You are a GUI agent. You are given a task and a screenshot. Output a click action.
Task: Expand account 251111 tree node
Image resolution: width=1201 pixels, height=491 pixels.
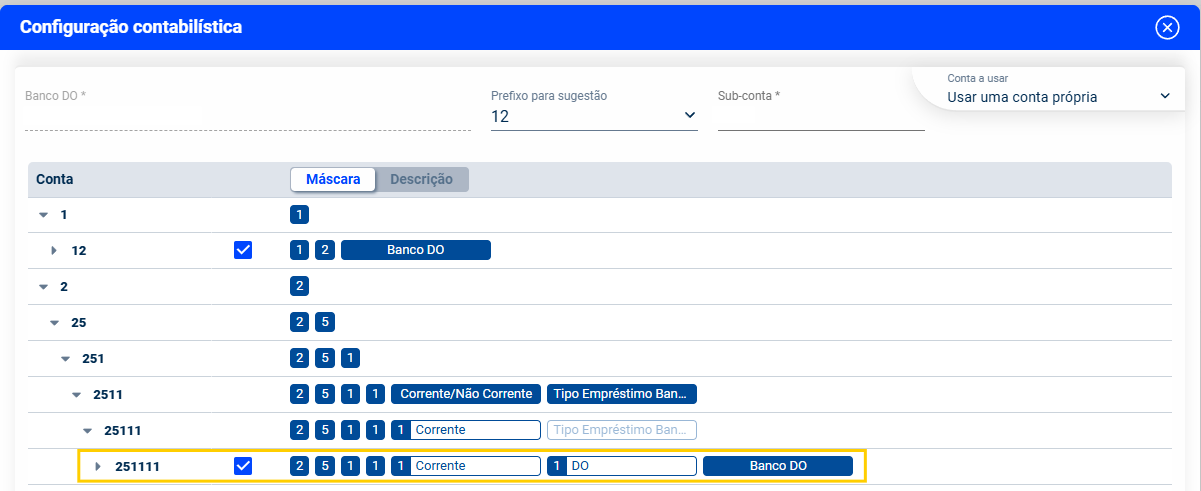(98, 466)
